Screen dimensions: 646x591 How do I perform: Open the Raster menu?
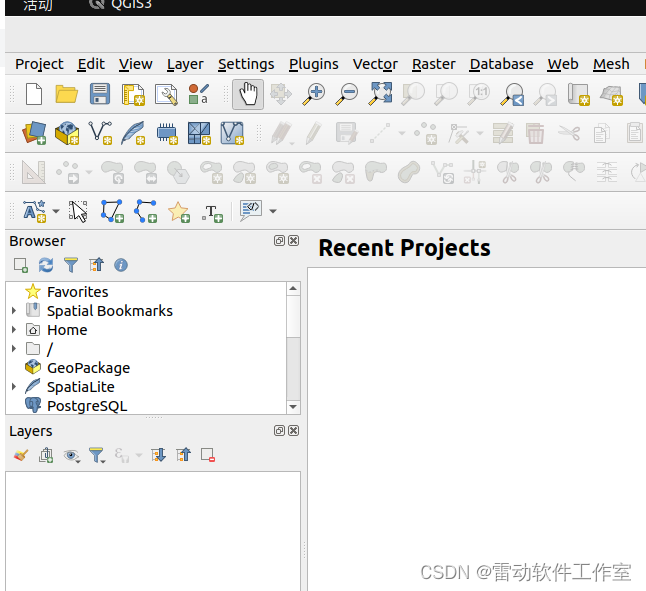(x=433, y=64)
